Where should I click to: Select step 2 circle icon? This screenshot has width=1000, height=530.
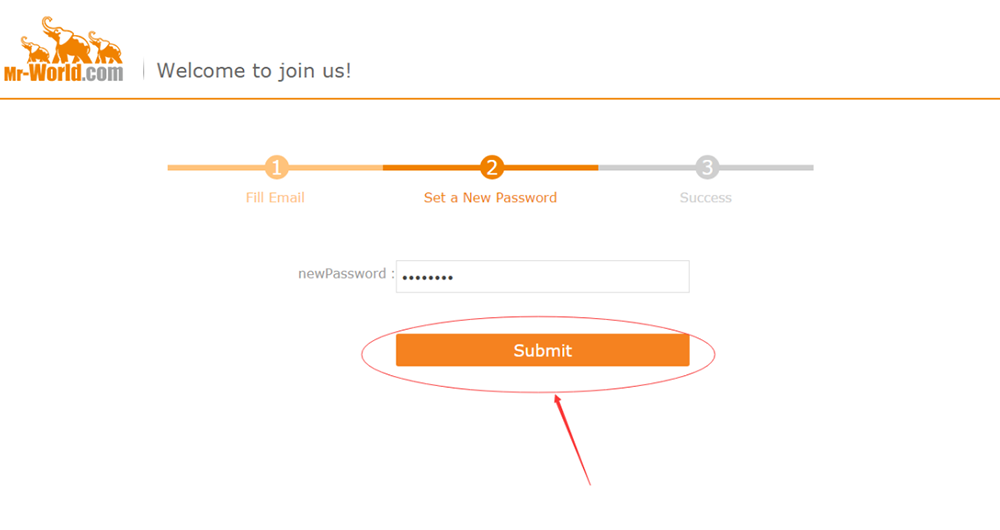coord(492,167)
